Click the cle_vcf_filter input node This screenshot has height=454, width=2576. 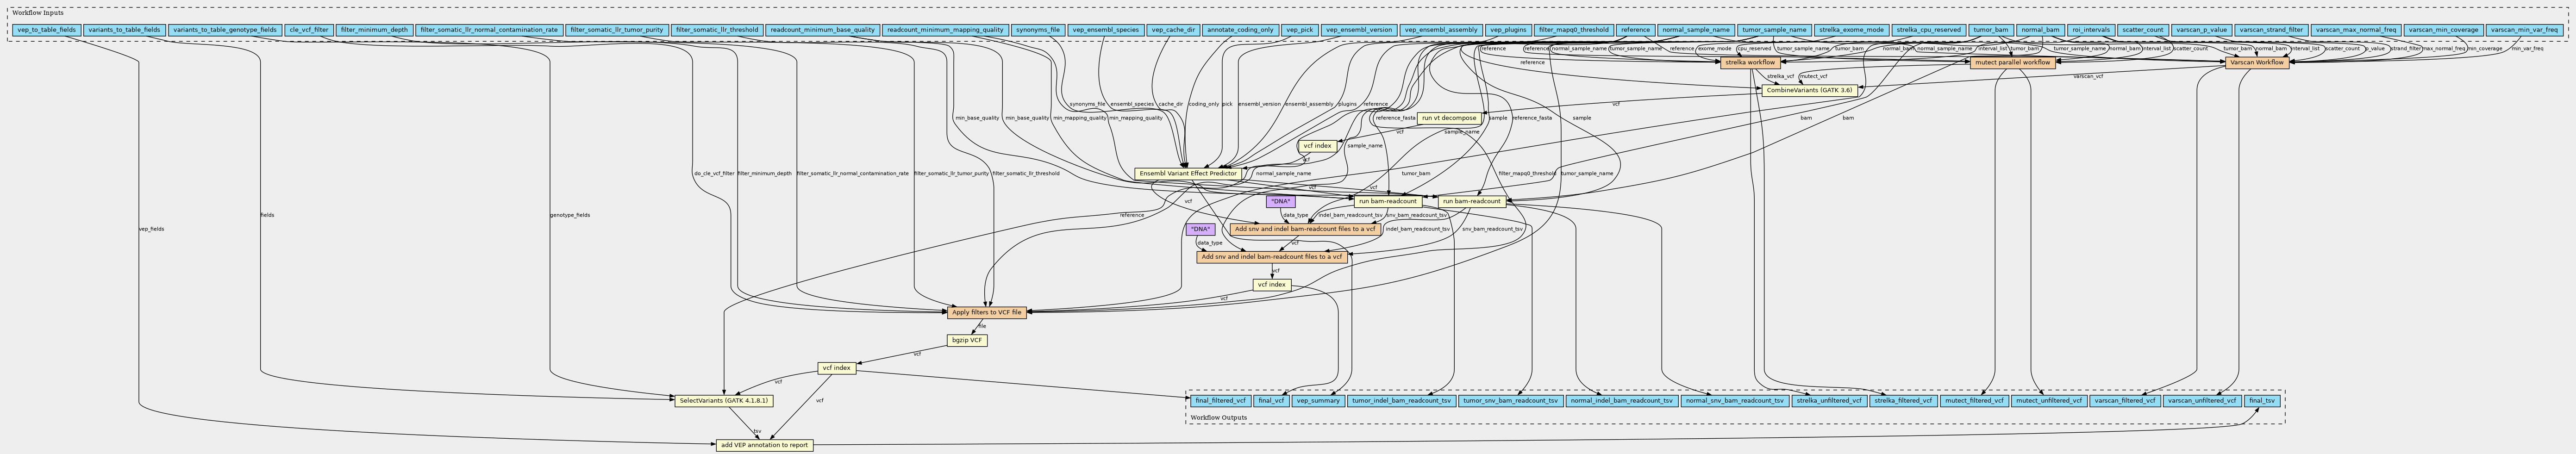pyautogui.click(x=308, y=30)
